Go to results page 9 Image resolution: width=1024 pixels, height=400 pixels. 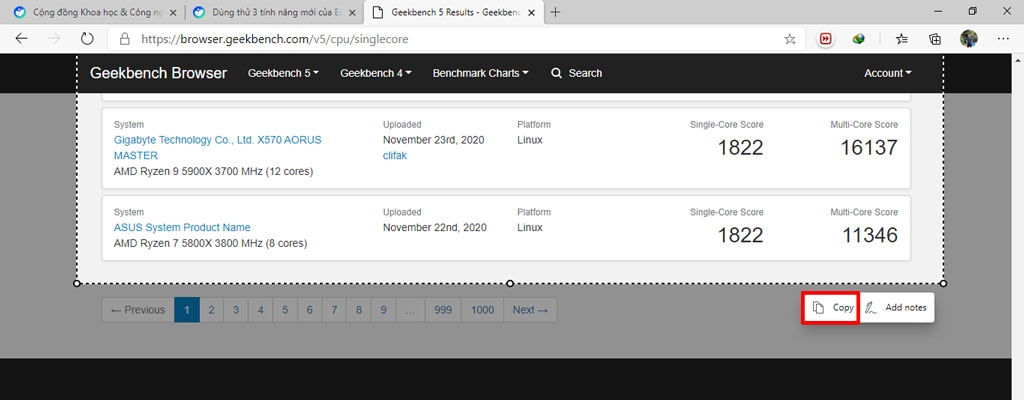tap(383, 310)
